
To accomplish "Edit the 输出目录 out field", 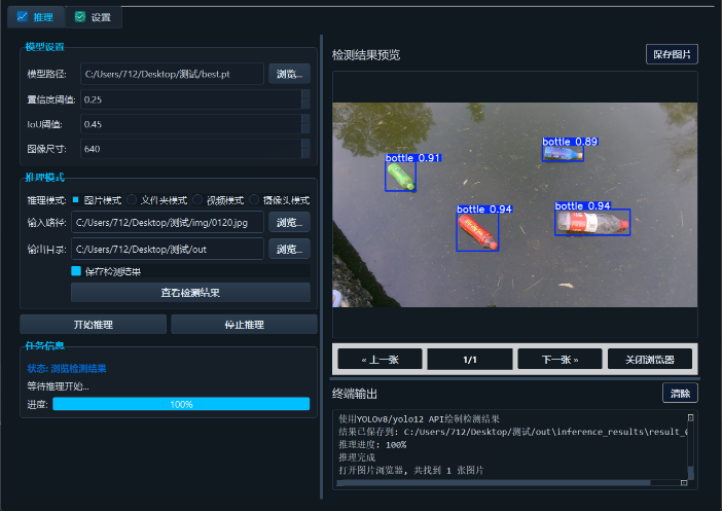I will [168, 249].
